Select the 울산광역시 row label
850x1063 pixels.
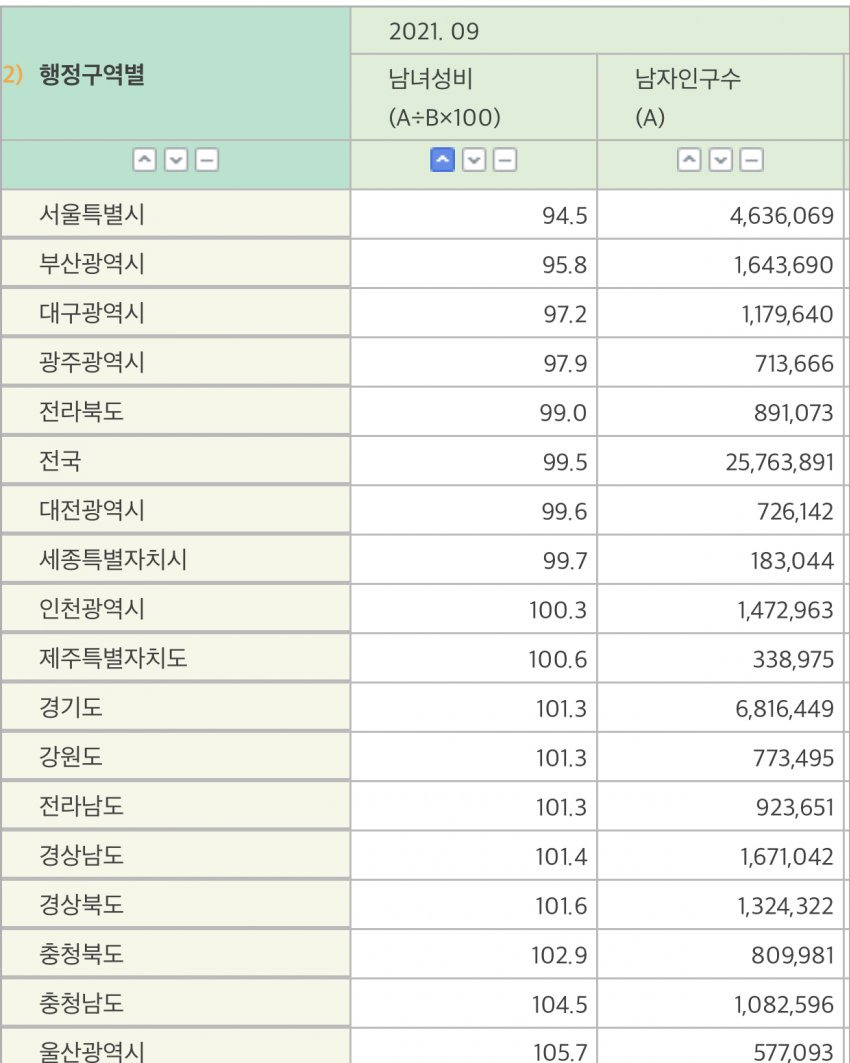(x=92, y=1051)
